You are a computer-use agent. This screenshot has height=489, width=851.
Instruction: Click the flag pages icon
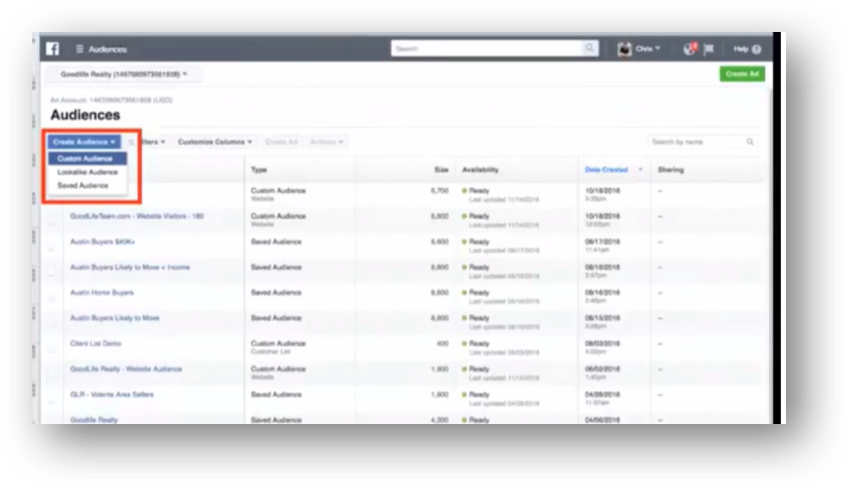[x=709, y=49]
